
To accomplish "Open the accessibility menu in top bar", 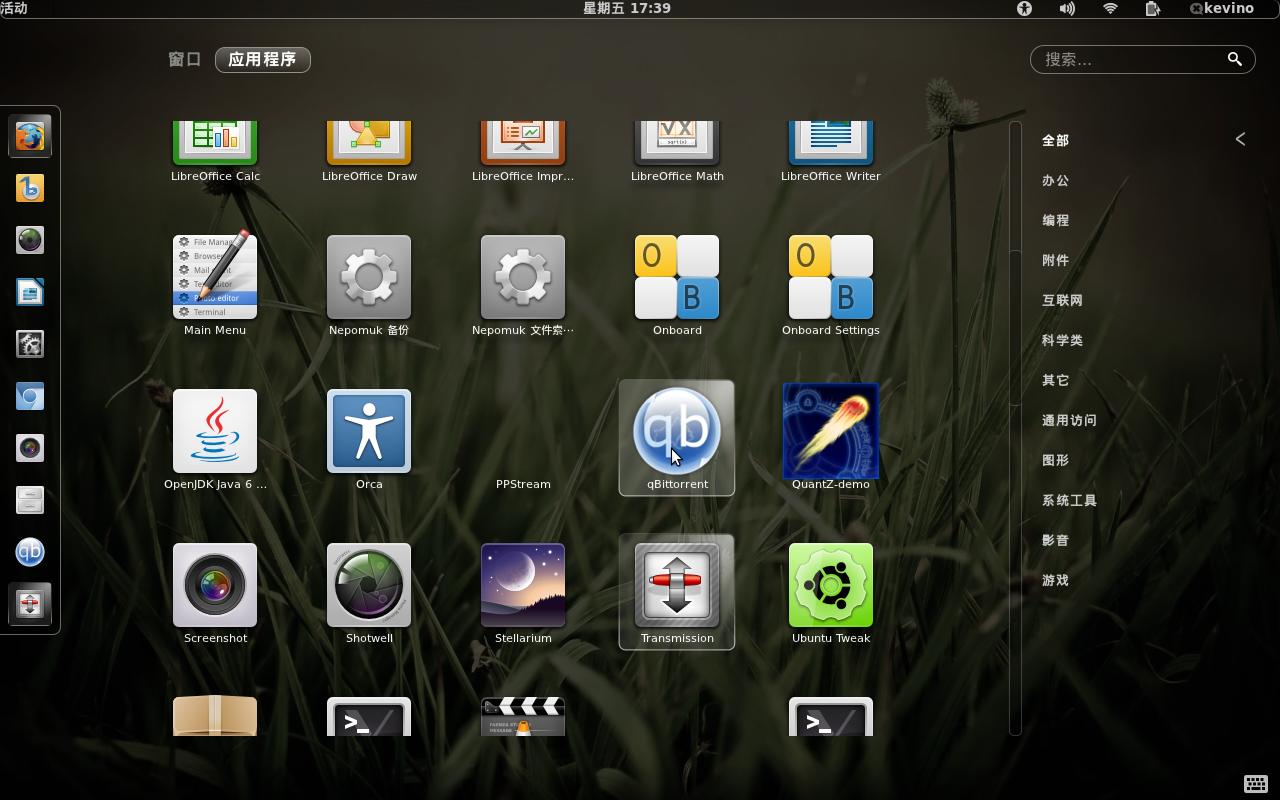I will 1024,8.
